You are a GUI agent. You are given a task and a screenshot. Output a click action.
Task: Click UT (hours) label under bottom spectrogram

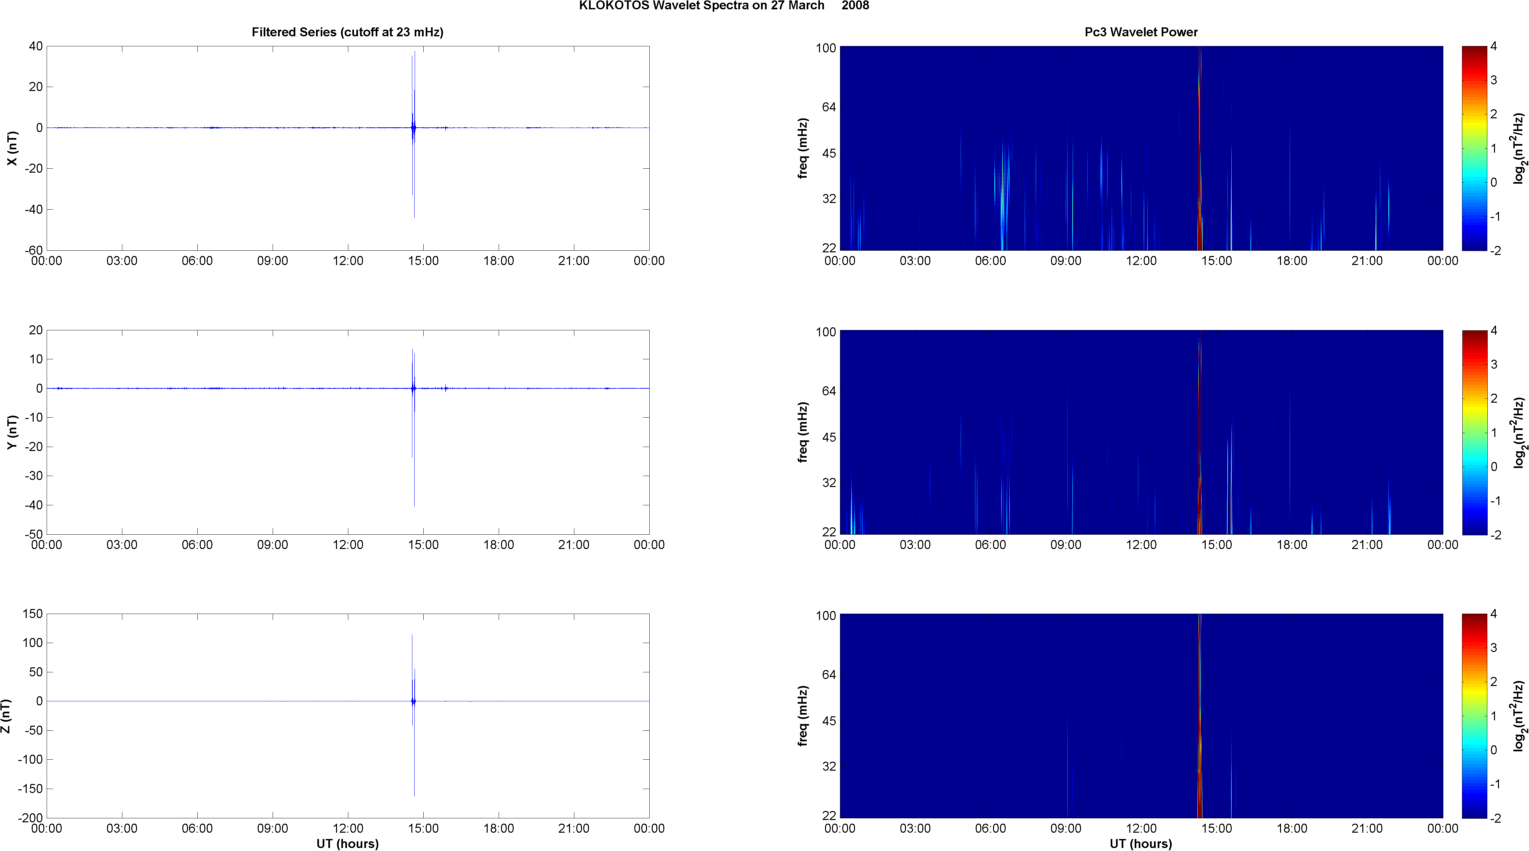coord(1140,844)
